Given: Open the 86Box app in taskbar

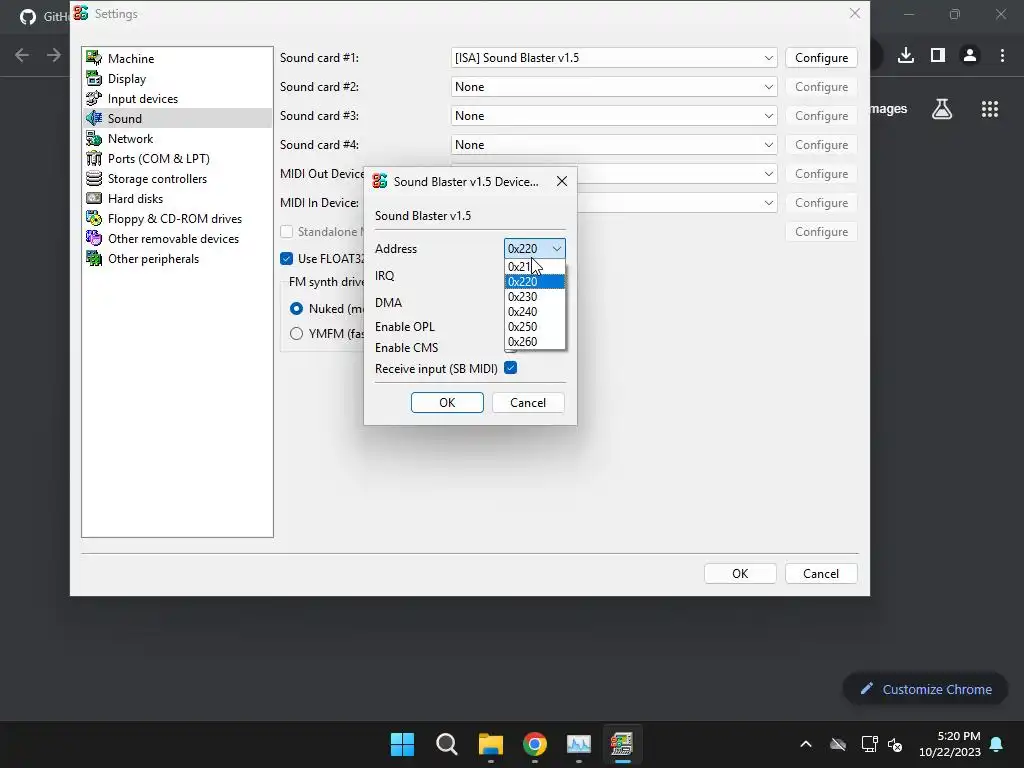Looking at the screenshot, I should click(622, 744).
